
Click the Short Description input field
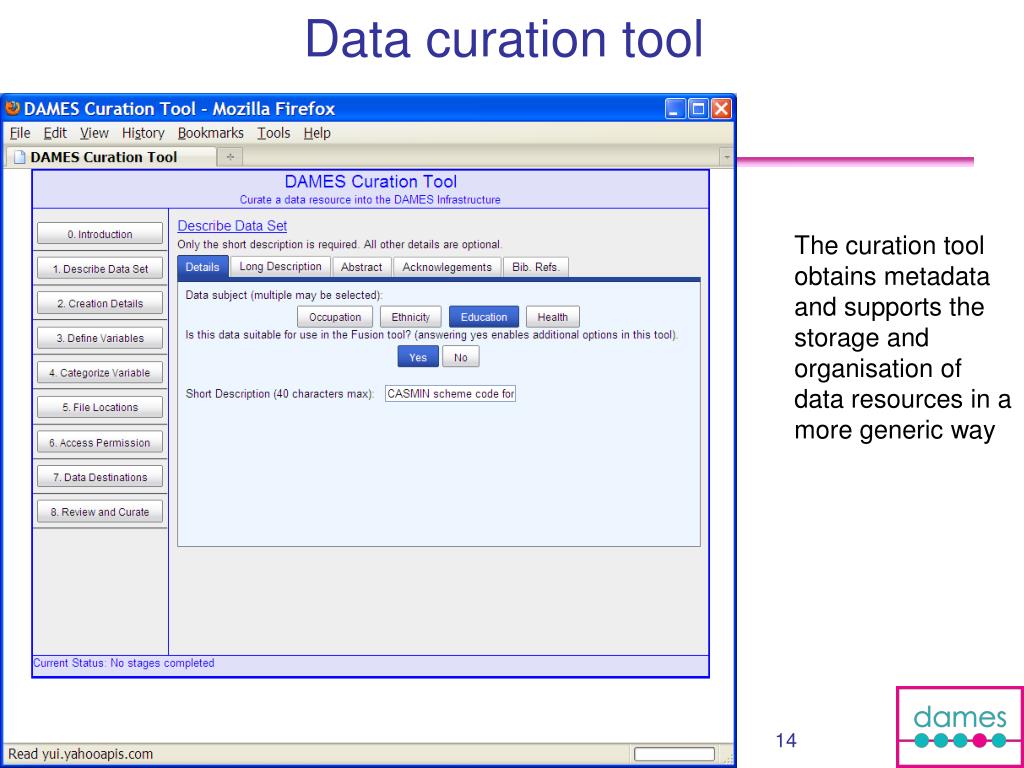(x=451, y=394)
